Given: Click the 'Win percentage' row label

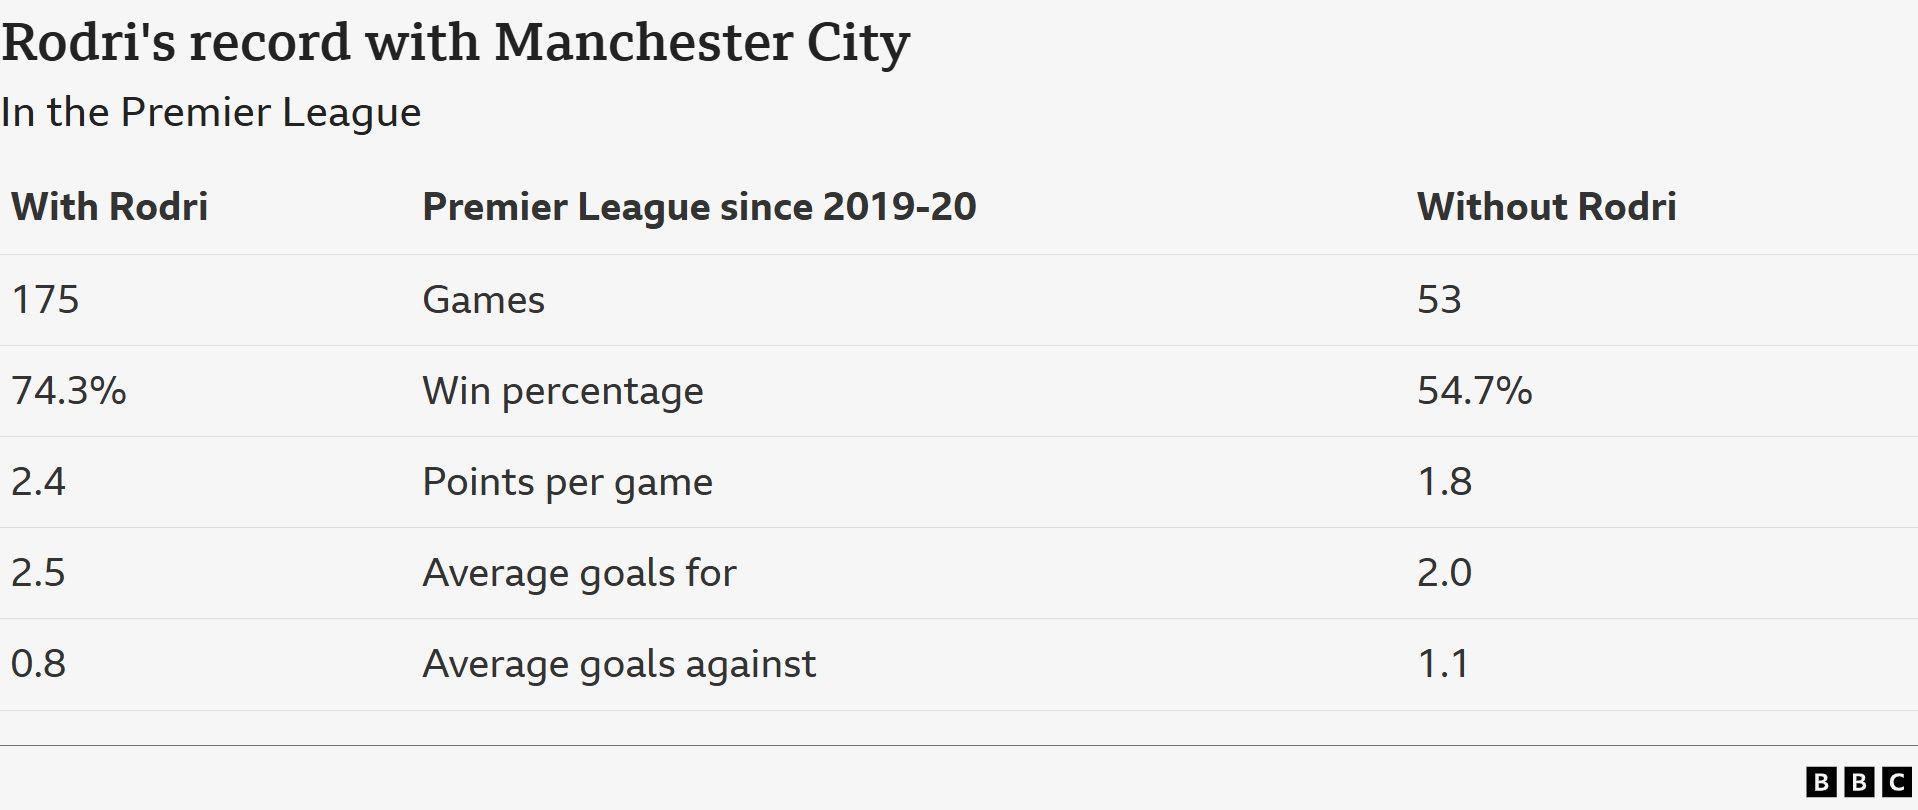Looking at the screenshot, I should 563,391.
